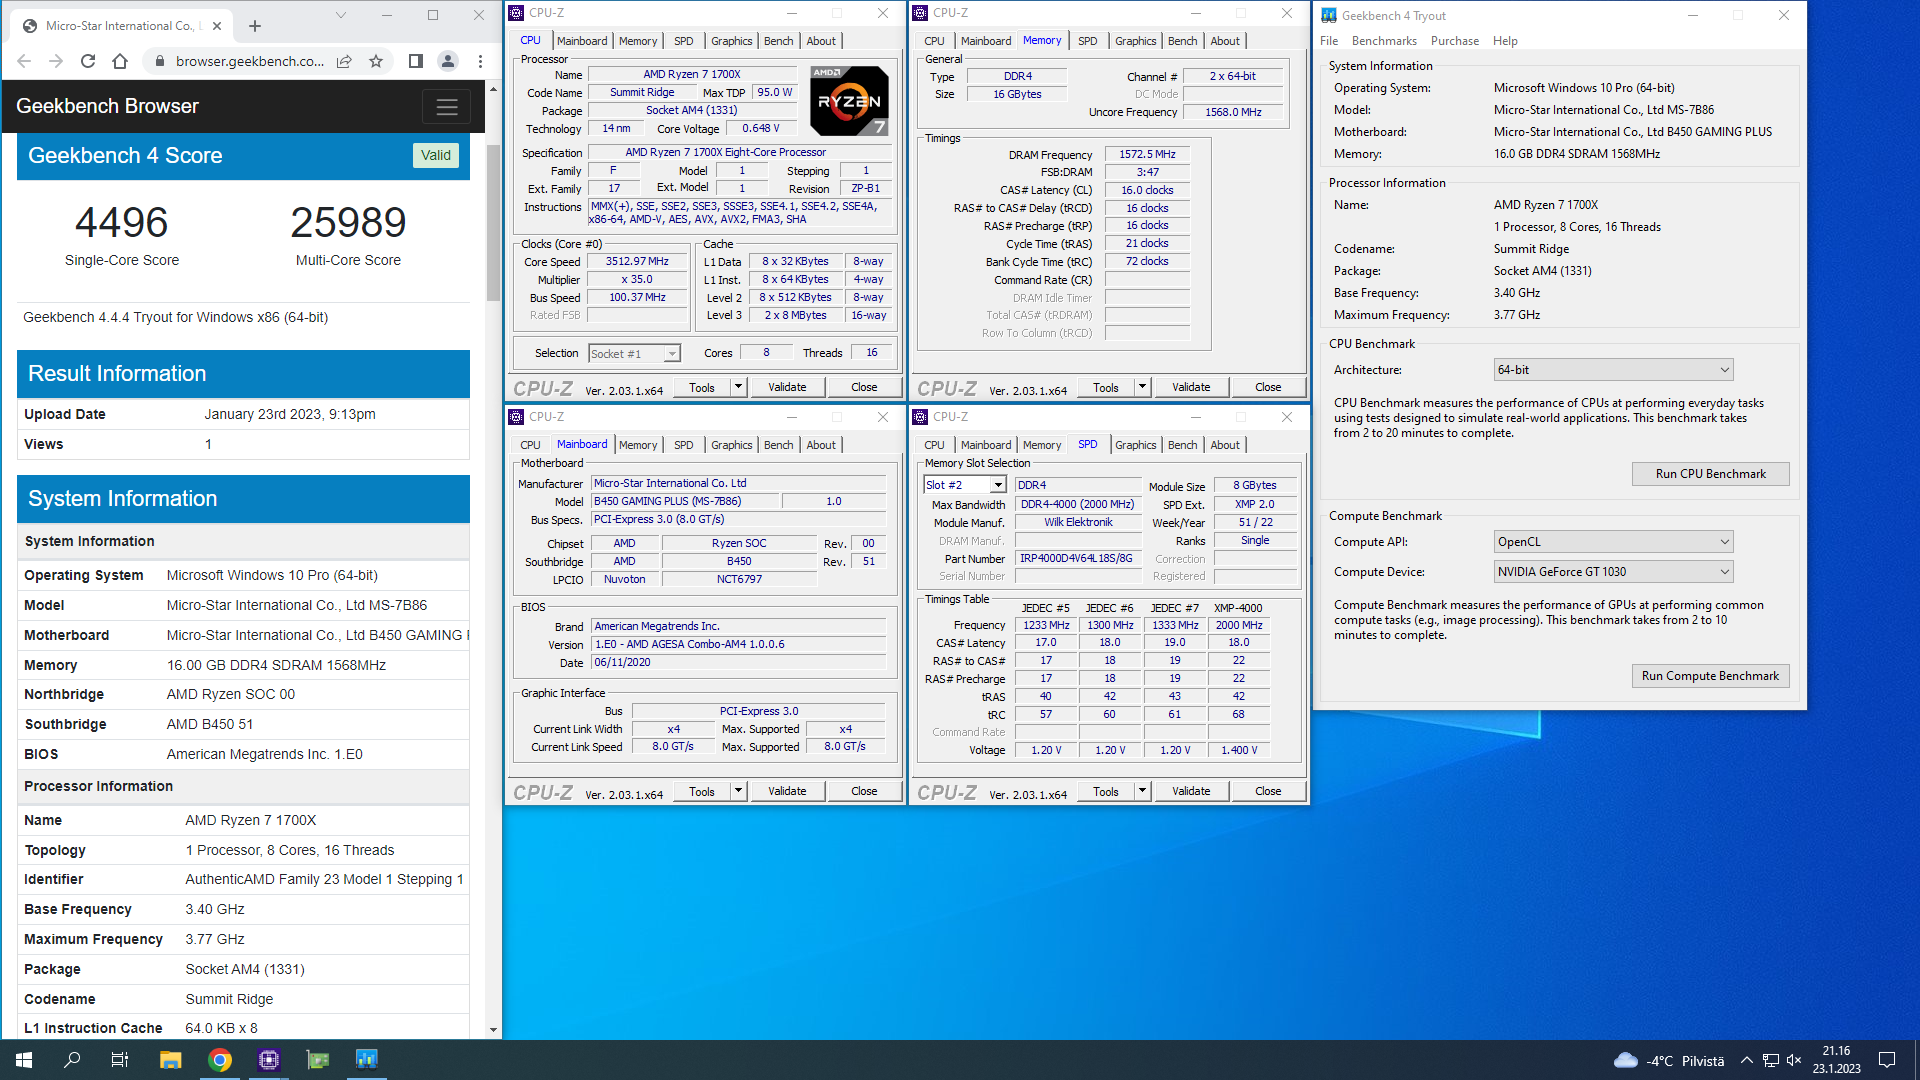The height and width of the screenshot is (1080, 1920).
Task: Bookmark this page with star icon
Action: (376, 61)
